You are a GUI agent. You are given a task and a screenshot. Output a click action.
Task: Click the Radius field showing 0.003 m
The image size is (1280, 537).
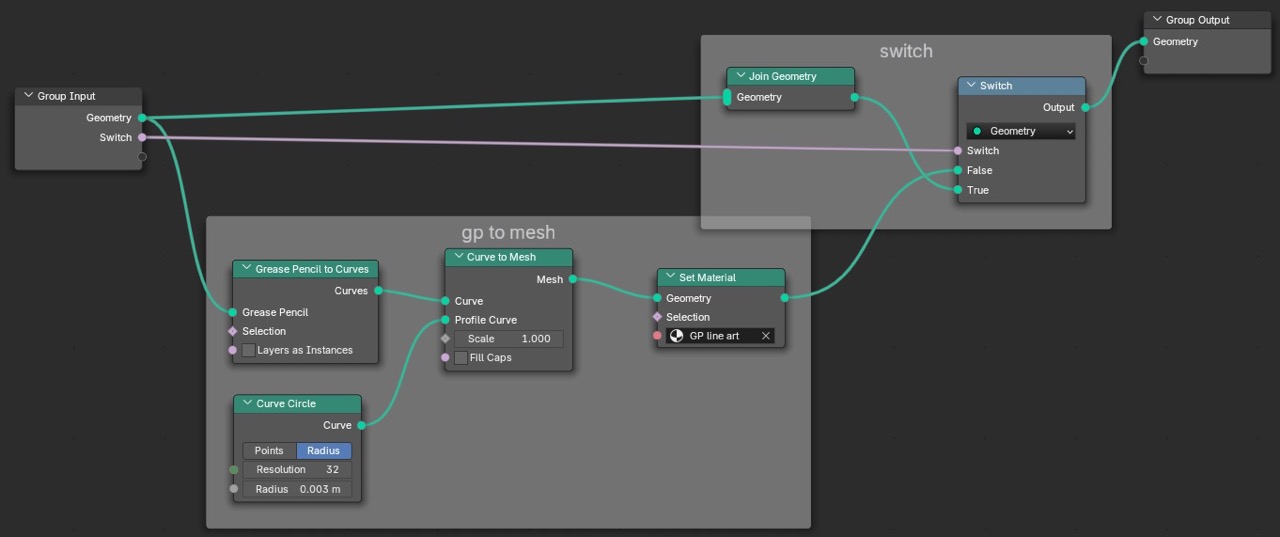point(297,489)
